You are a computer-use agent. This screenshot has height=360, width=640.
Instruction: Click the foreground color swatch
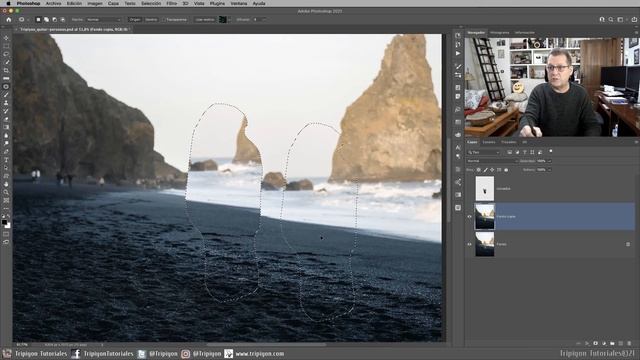4,222
